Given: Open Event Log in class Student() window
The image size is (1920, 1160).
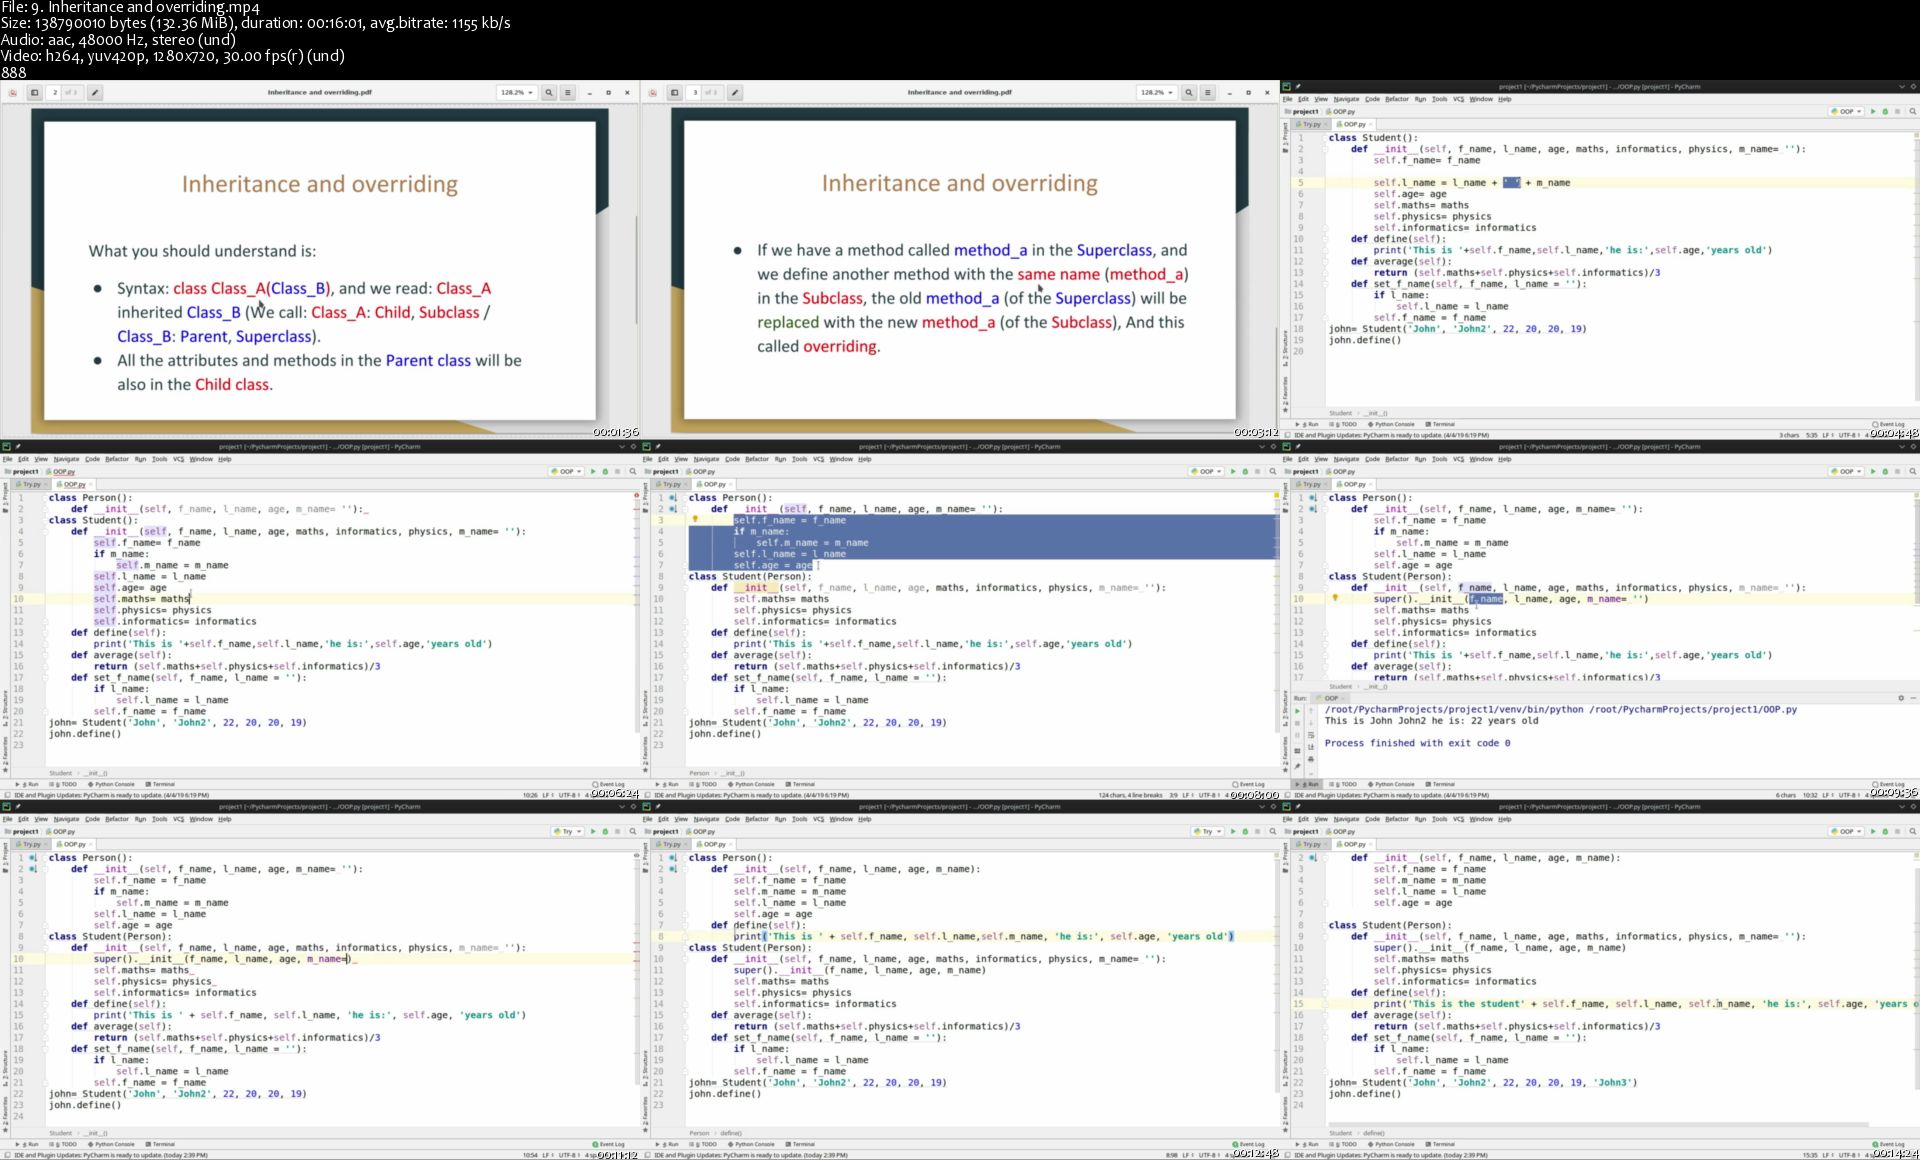Looking at the screenshot, I should pos(1887,424).
